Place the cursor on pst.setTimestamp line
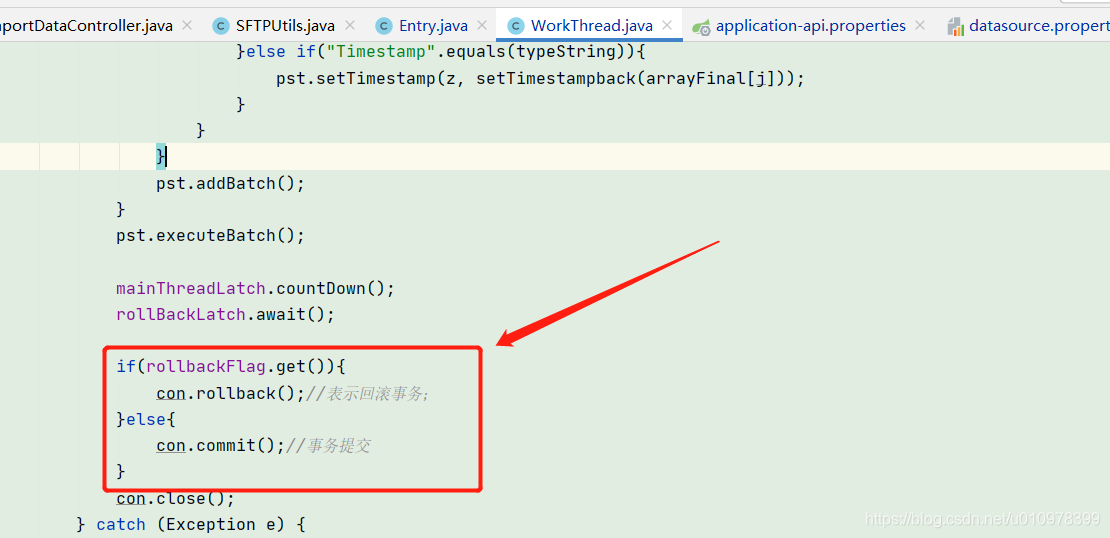This screenshot has height=538, width=1110. pyautogui.click(x=540, y=79)
